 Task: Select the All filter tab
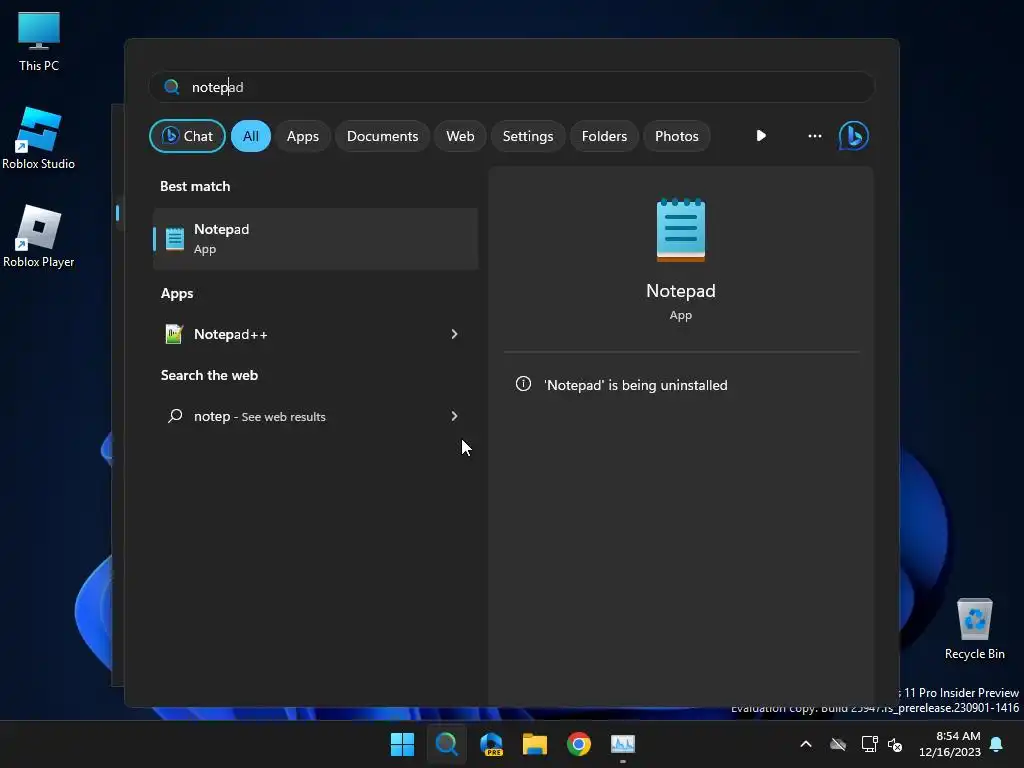click(251, 136)
